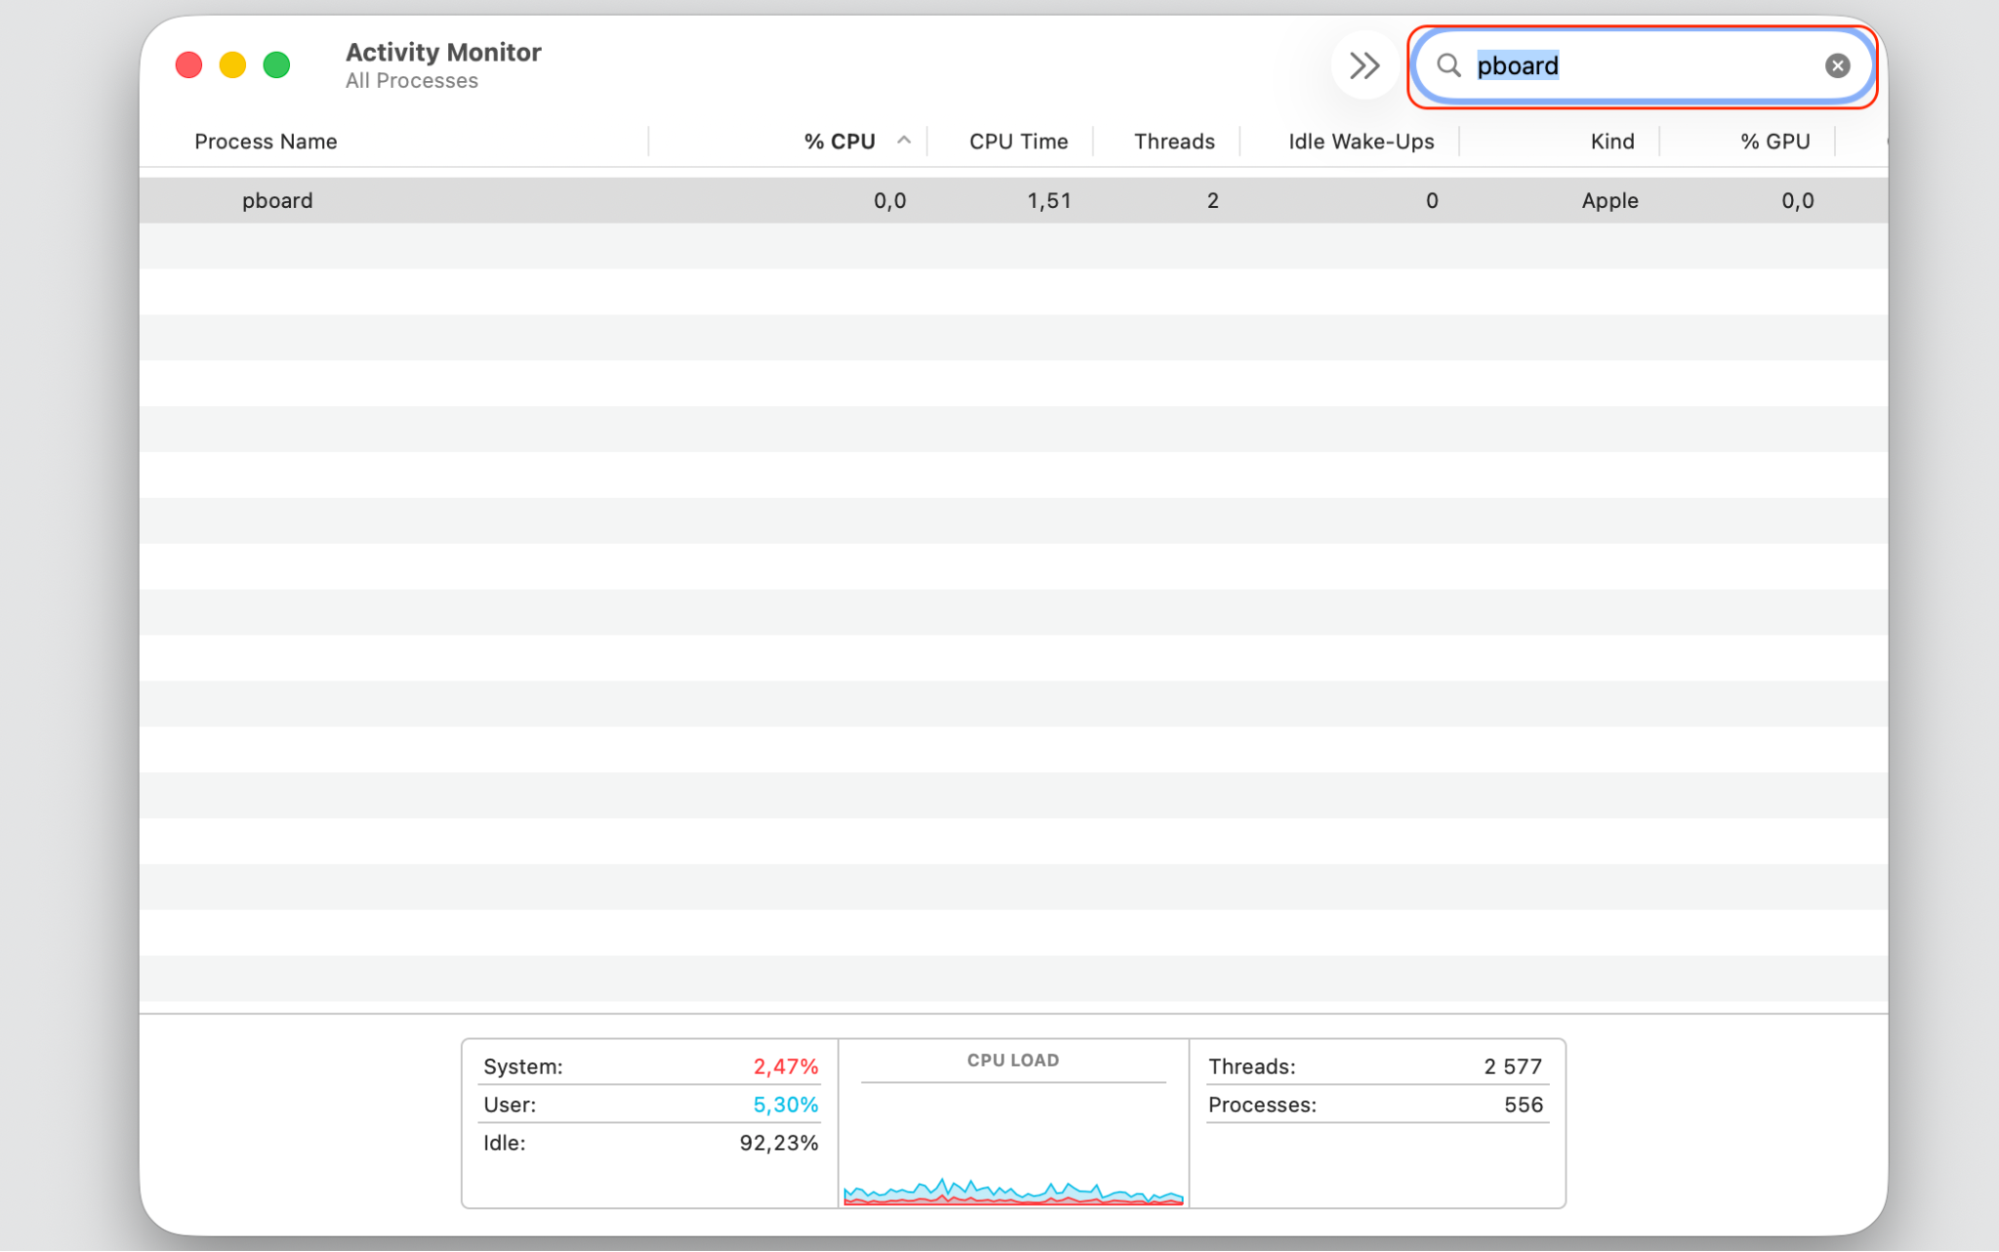Image resolution: width=1999 pixels, height=1252 pixels.
Task: Clear the search field text
Action: pos(1836,66)
